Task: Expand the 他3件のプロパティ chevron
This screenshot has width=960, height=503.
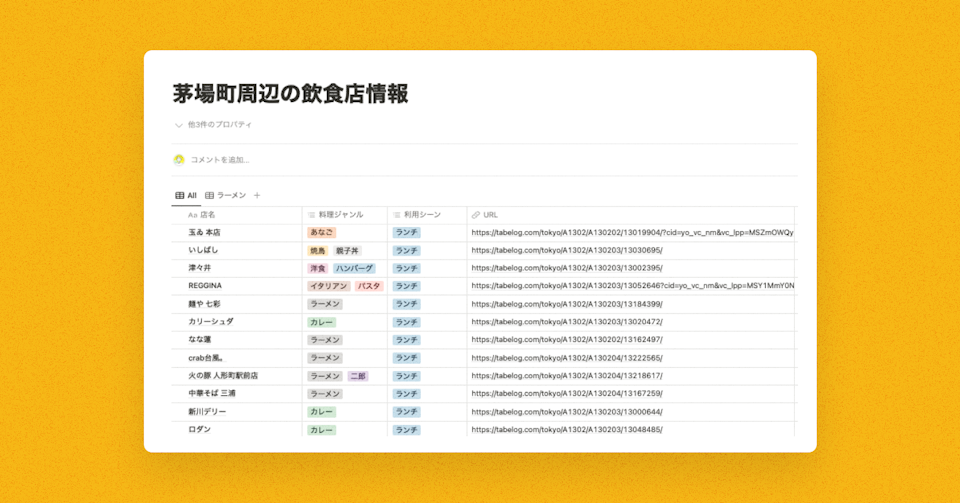Action: pos(179,125)
